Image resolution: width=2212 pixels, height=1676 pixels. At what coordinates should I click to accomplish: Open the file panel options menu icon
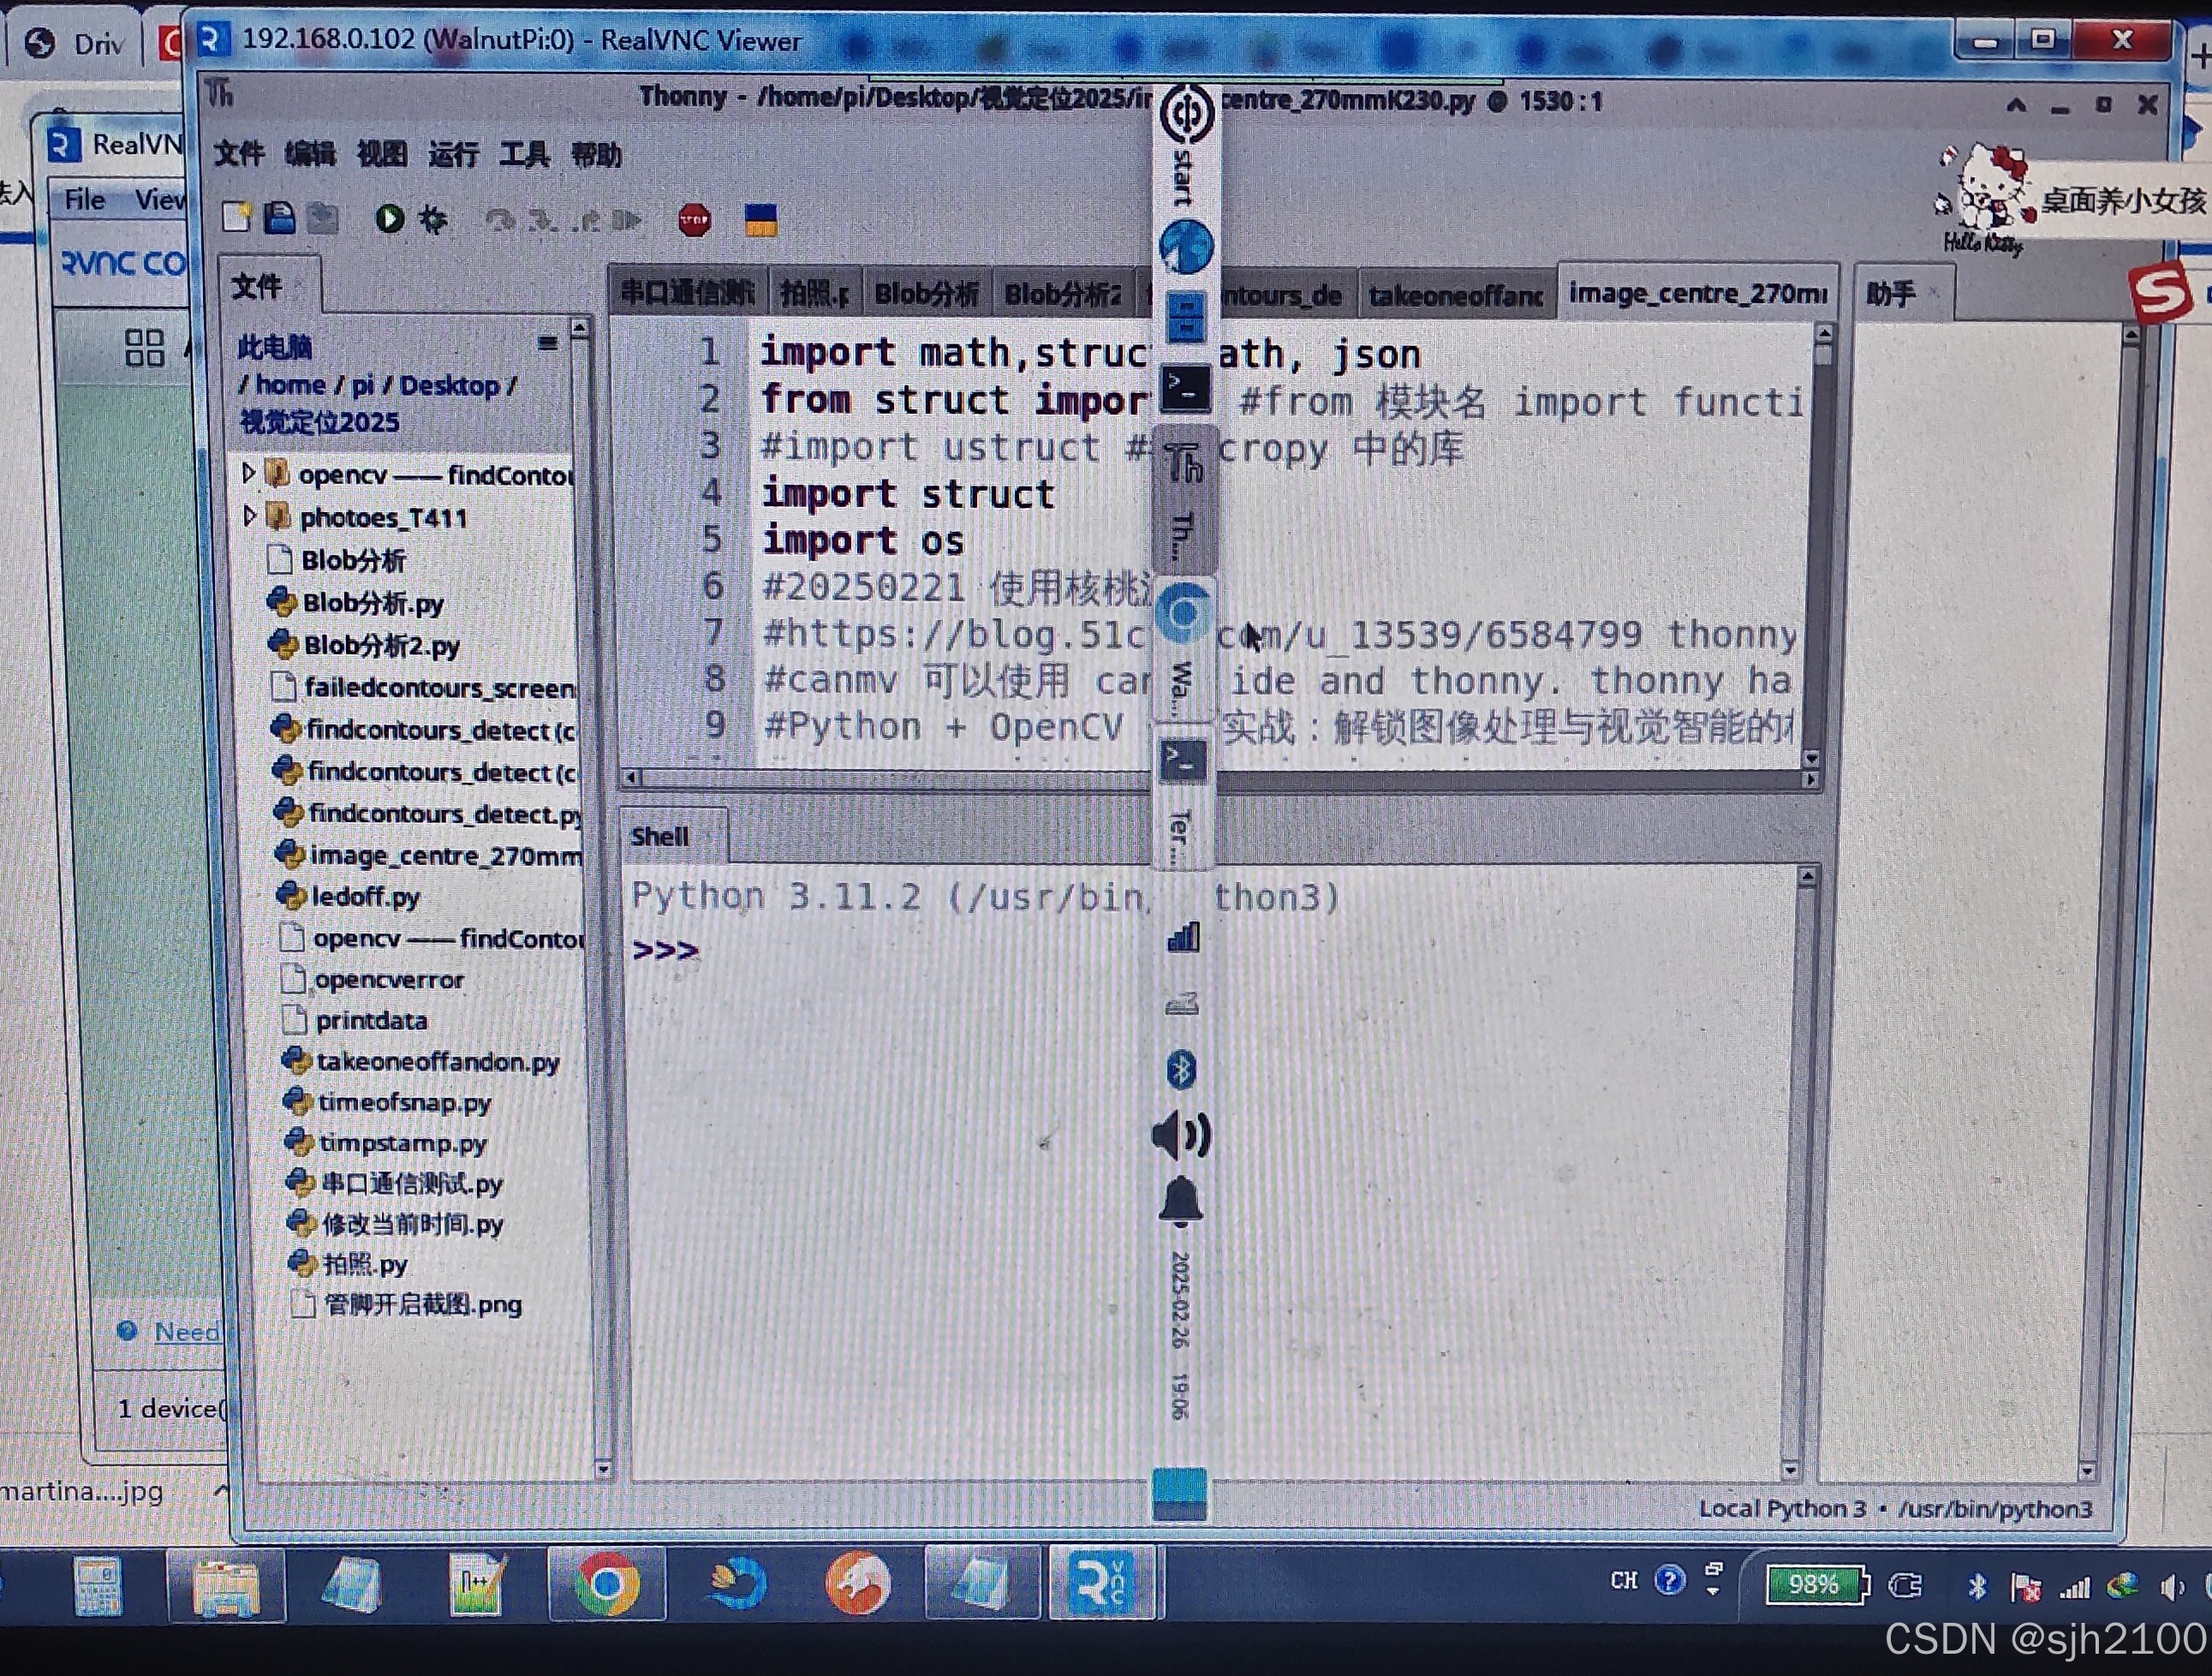(547, 343)
